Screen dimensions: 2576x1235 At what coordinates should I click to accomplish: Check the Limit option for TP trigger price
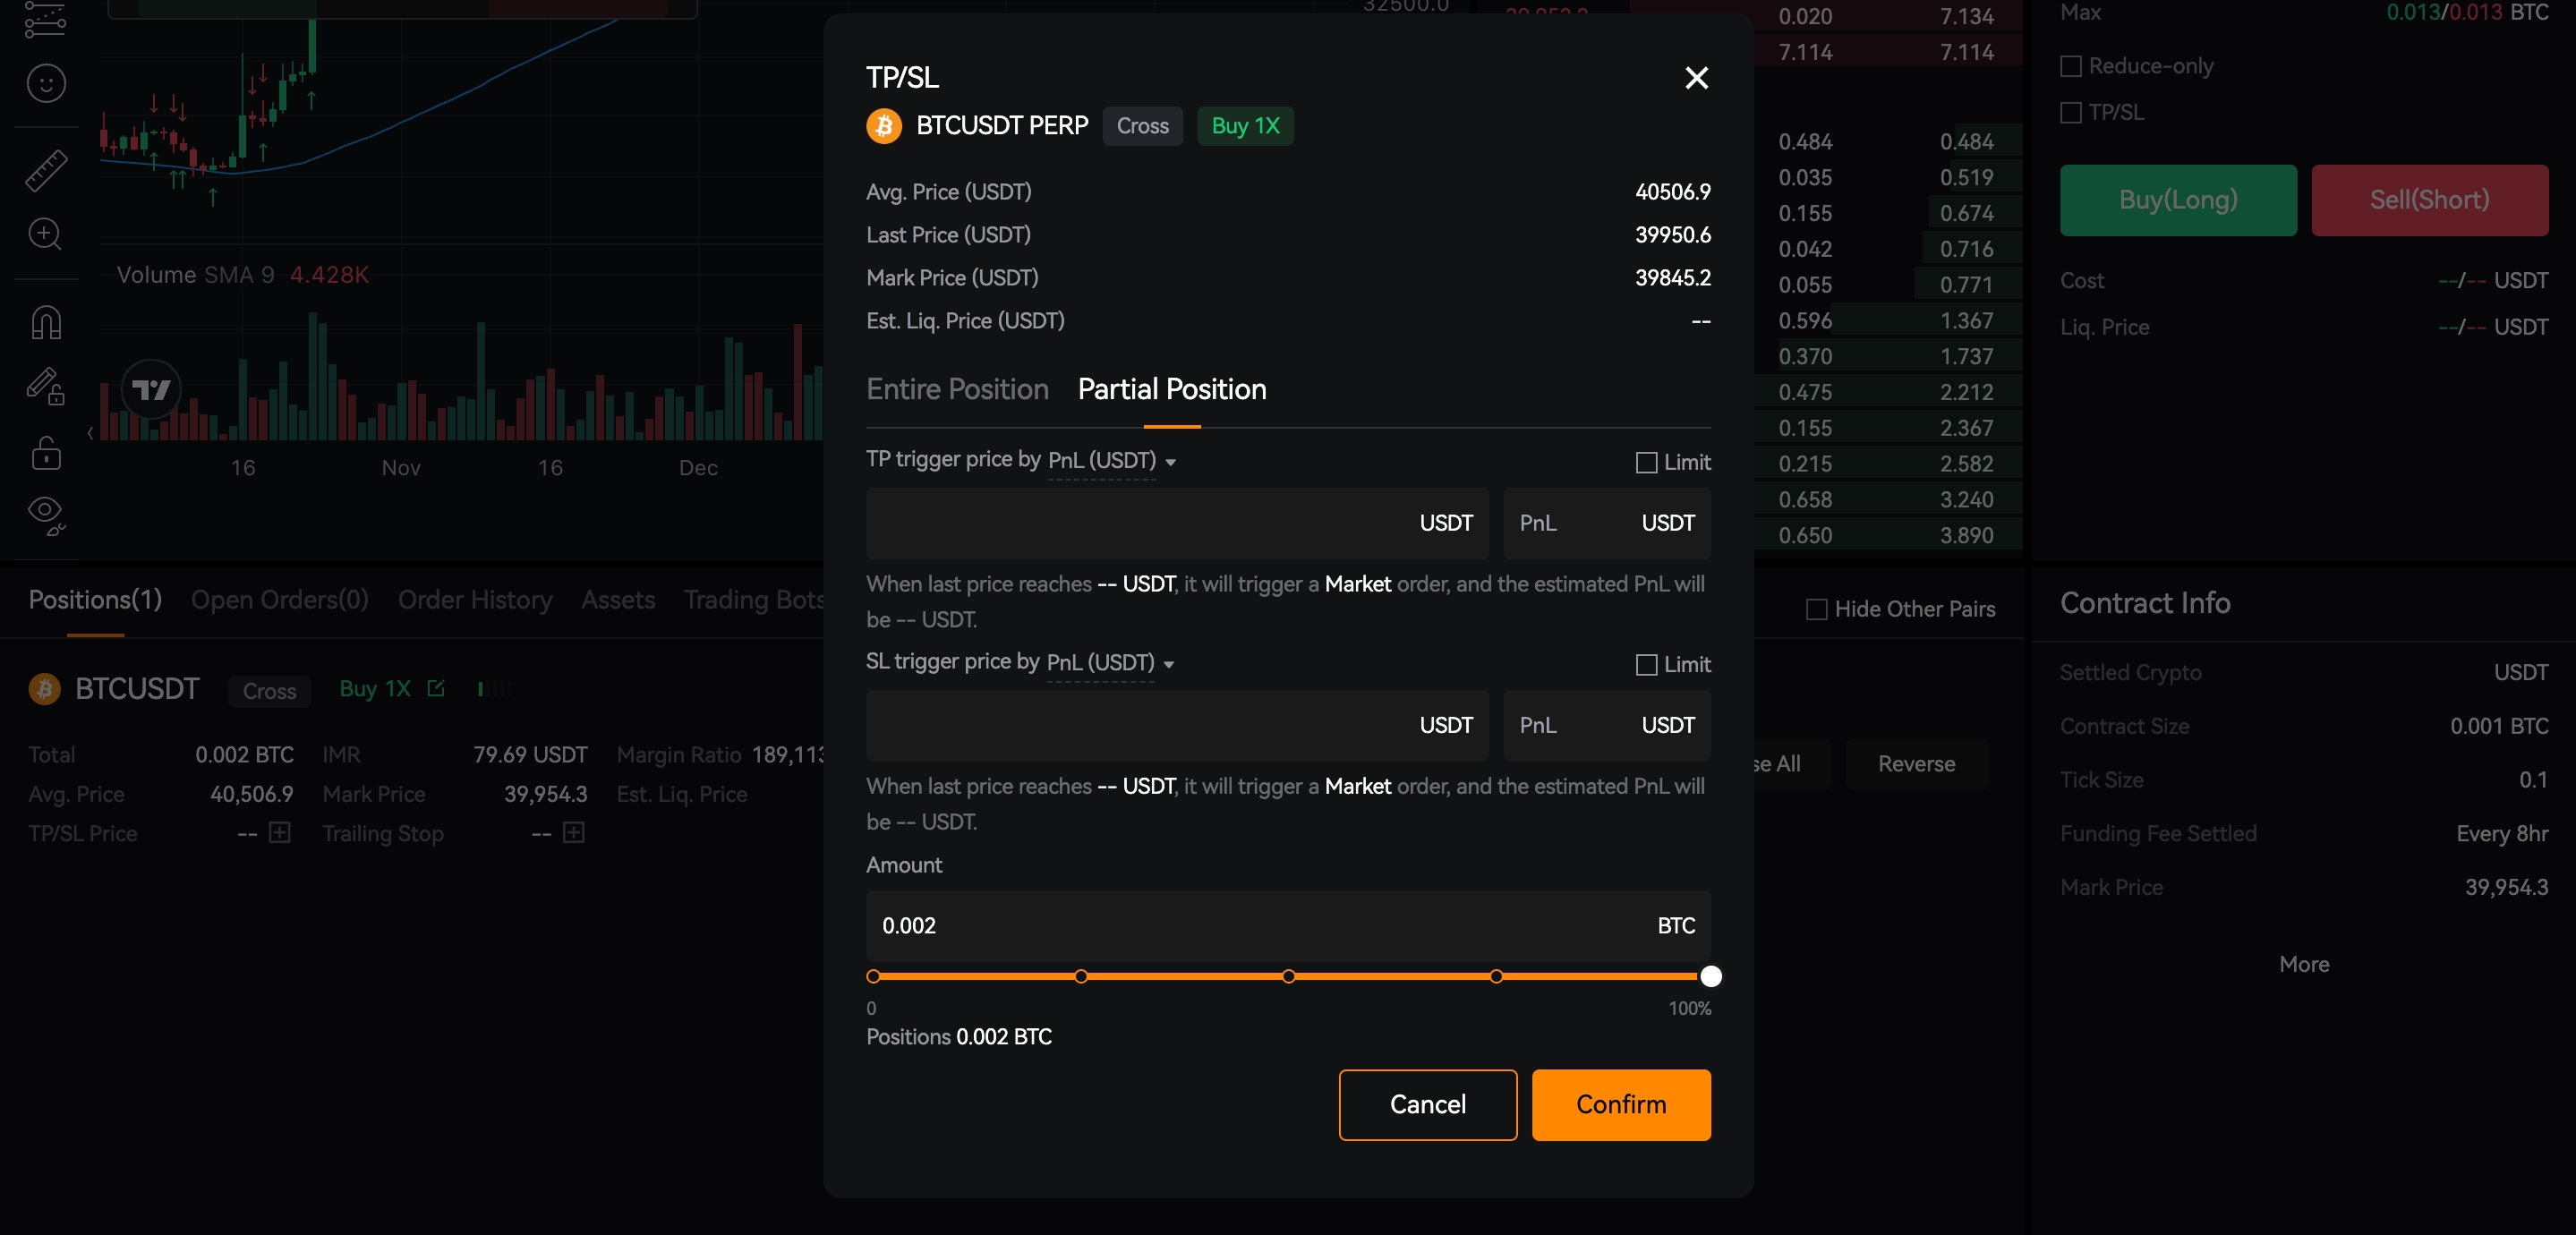point(1645,462)
